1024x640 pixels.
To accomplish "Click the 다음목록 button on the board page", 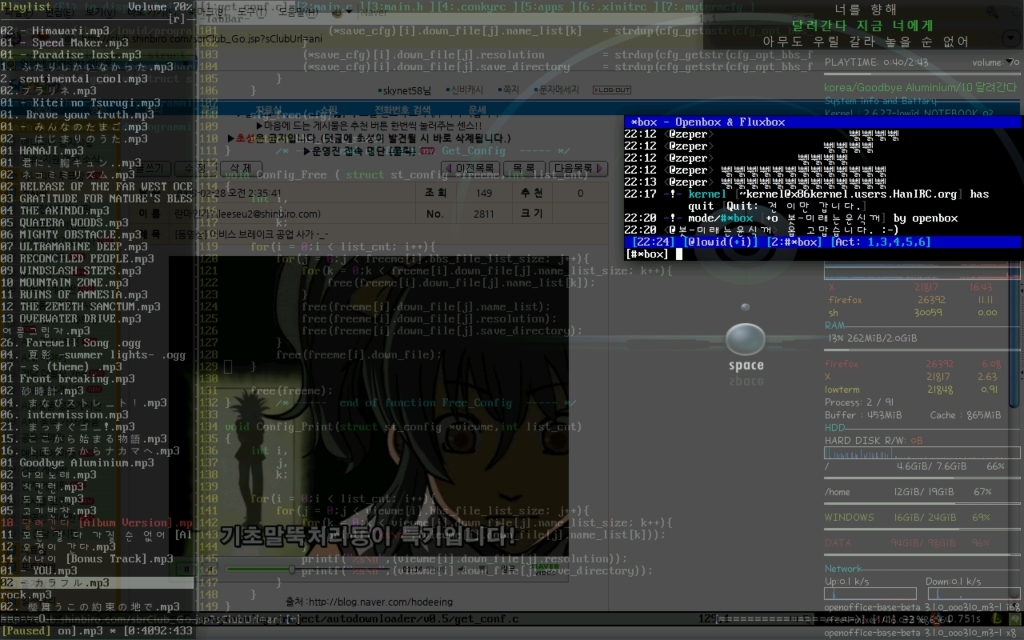I will coord(577,168).
